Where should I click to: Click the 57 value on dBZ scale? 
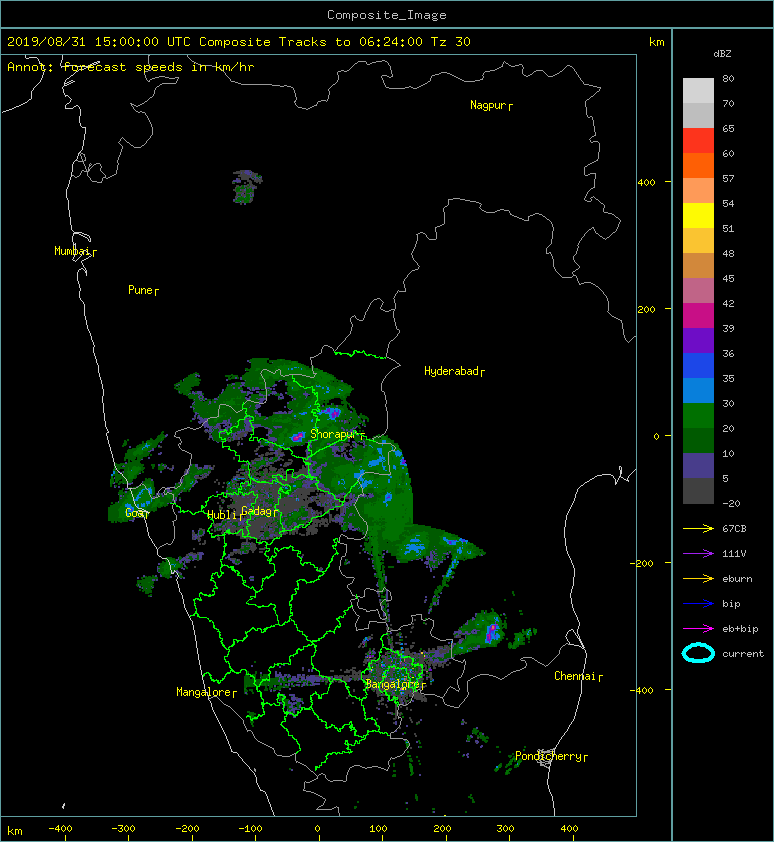(728, 178)
